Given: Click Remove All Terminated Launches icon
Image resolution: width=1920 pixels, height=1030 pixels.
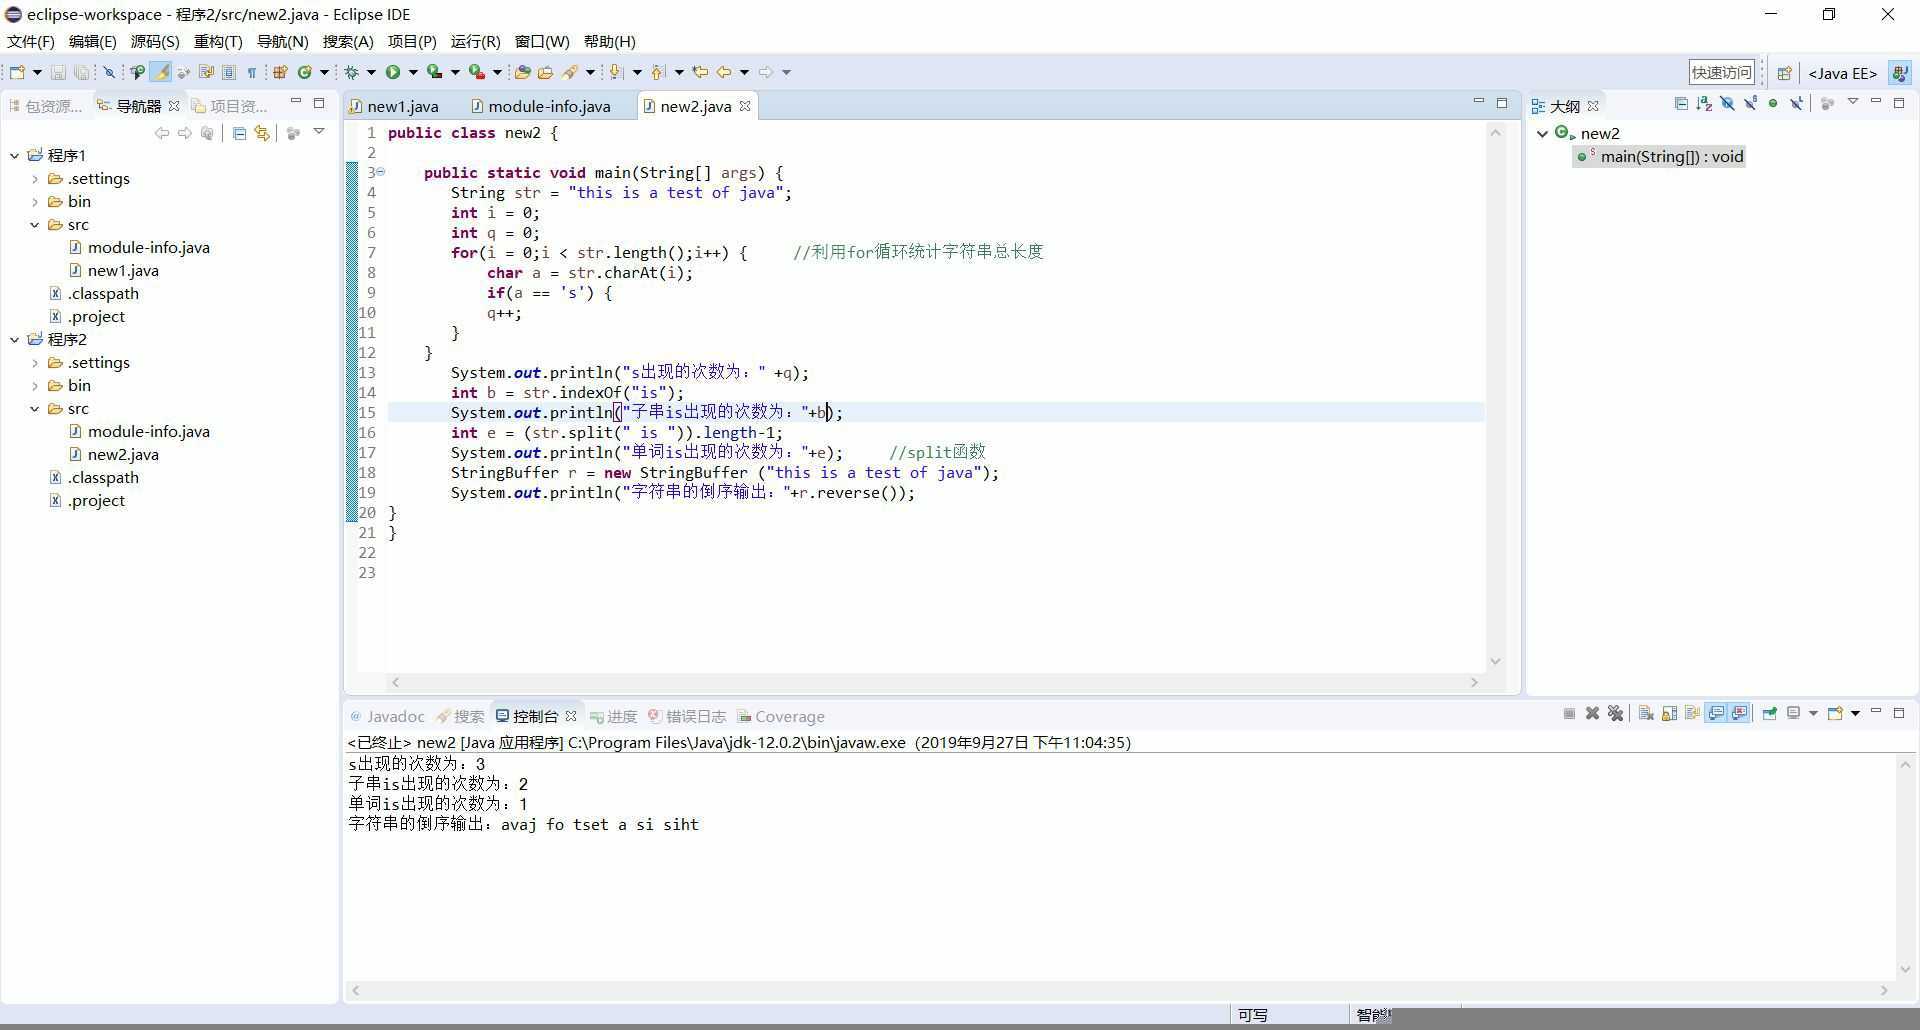Looking at the screenshot, I should (1615, 713).
